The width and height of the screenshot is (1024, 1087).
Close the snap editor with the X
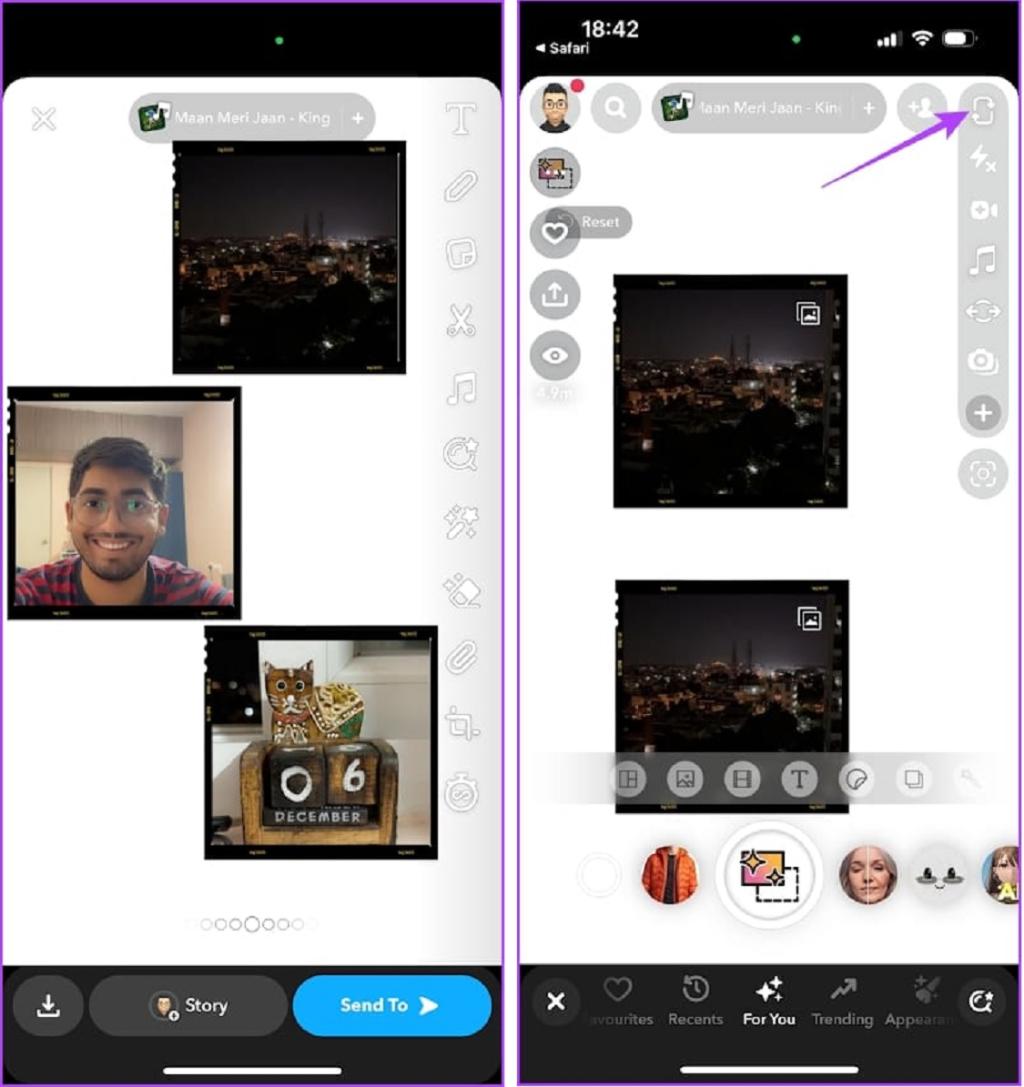pos(44,119)
